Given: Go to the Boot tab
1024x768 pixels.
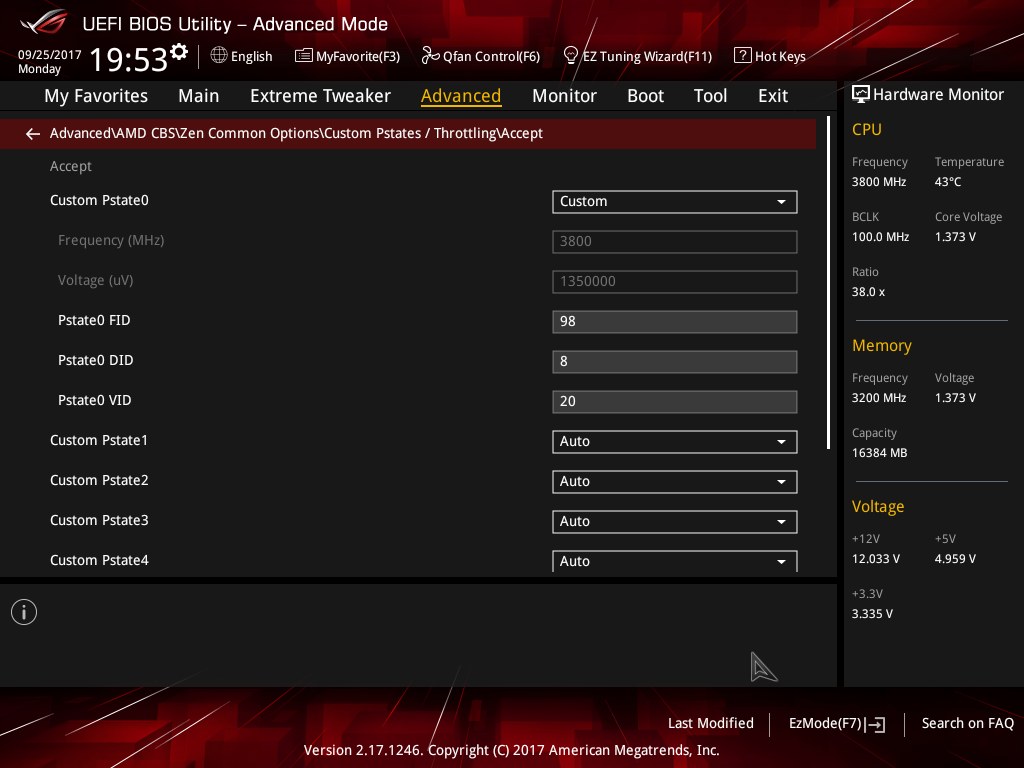Looking at the screenshot, I should click(645, 96).
